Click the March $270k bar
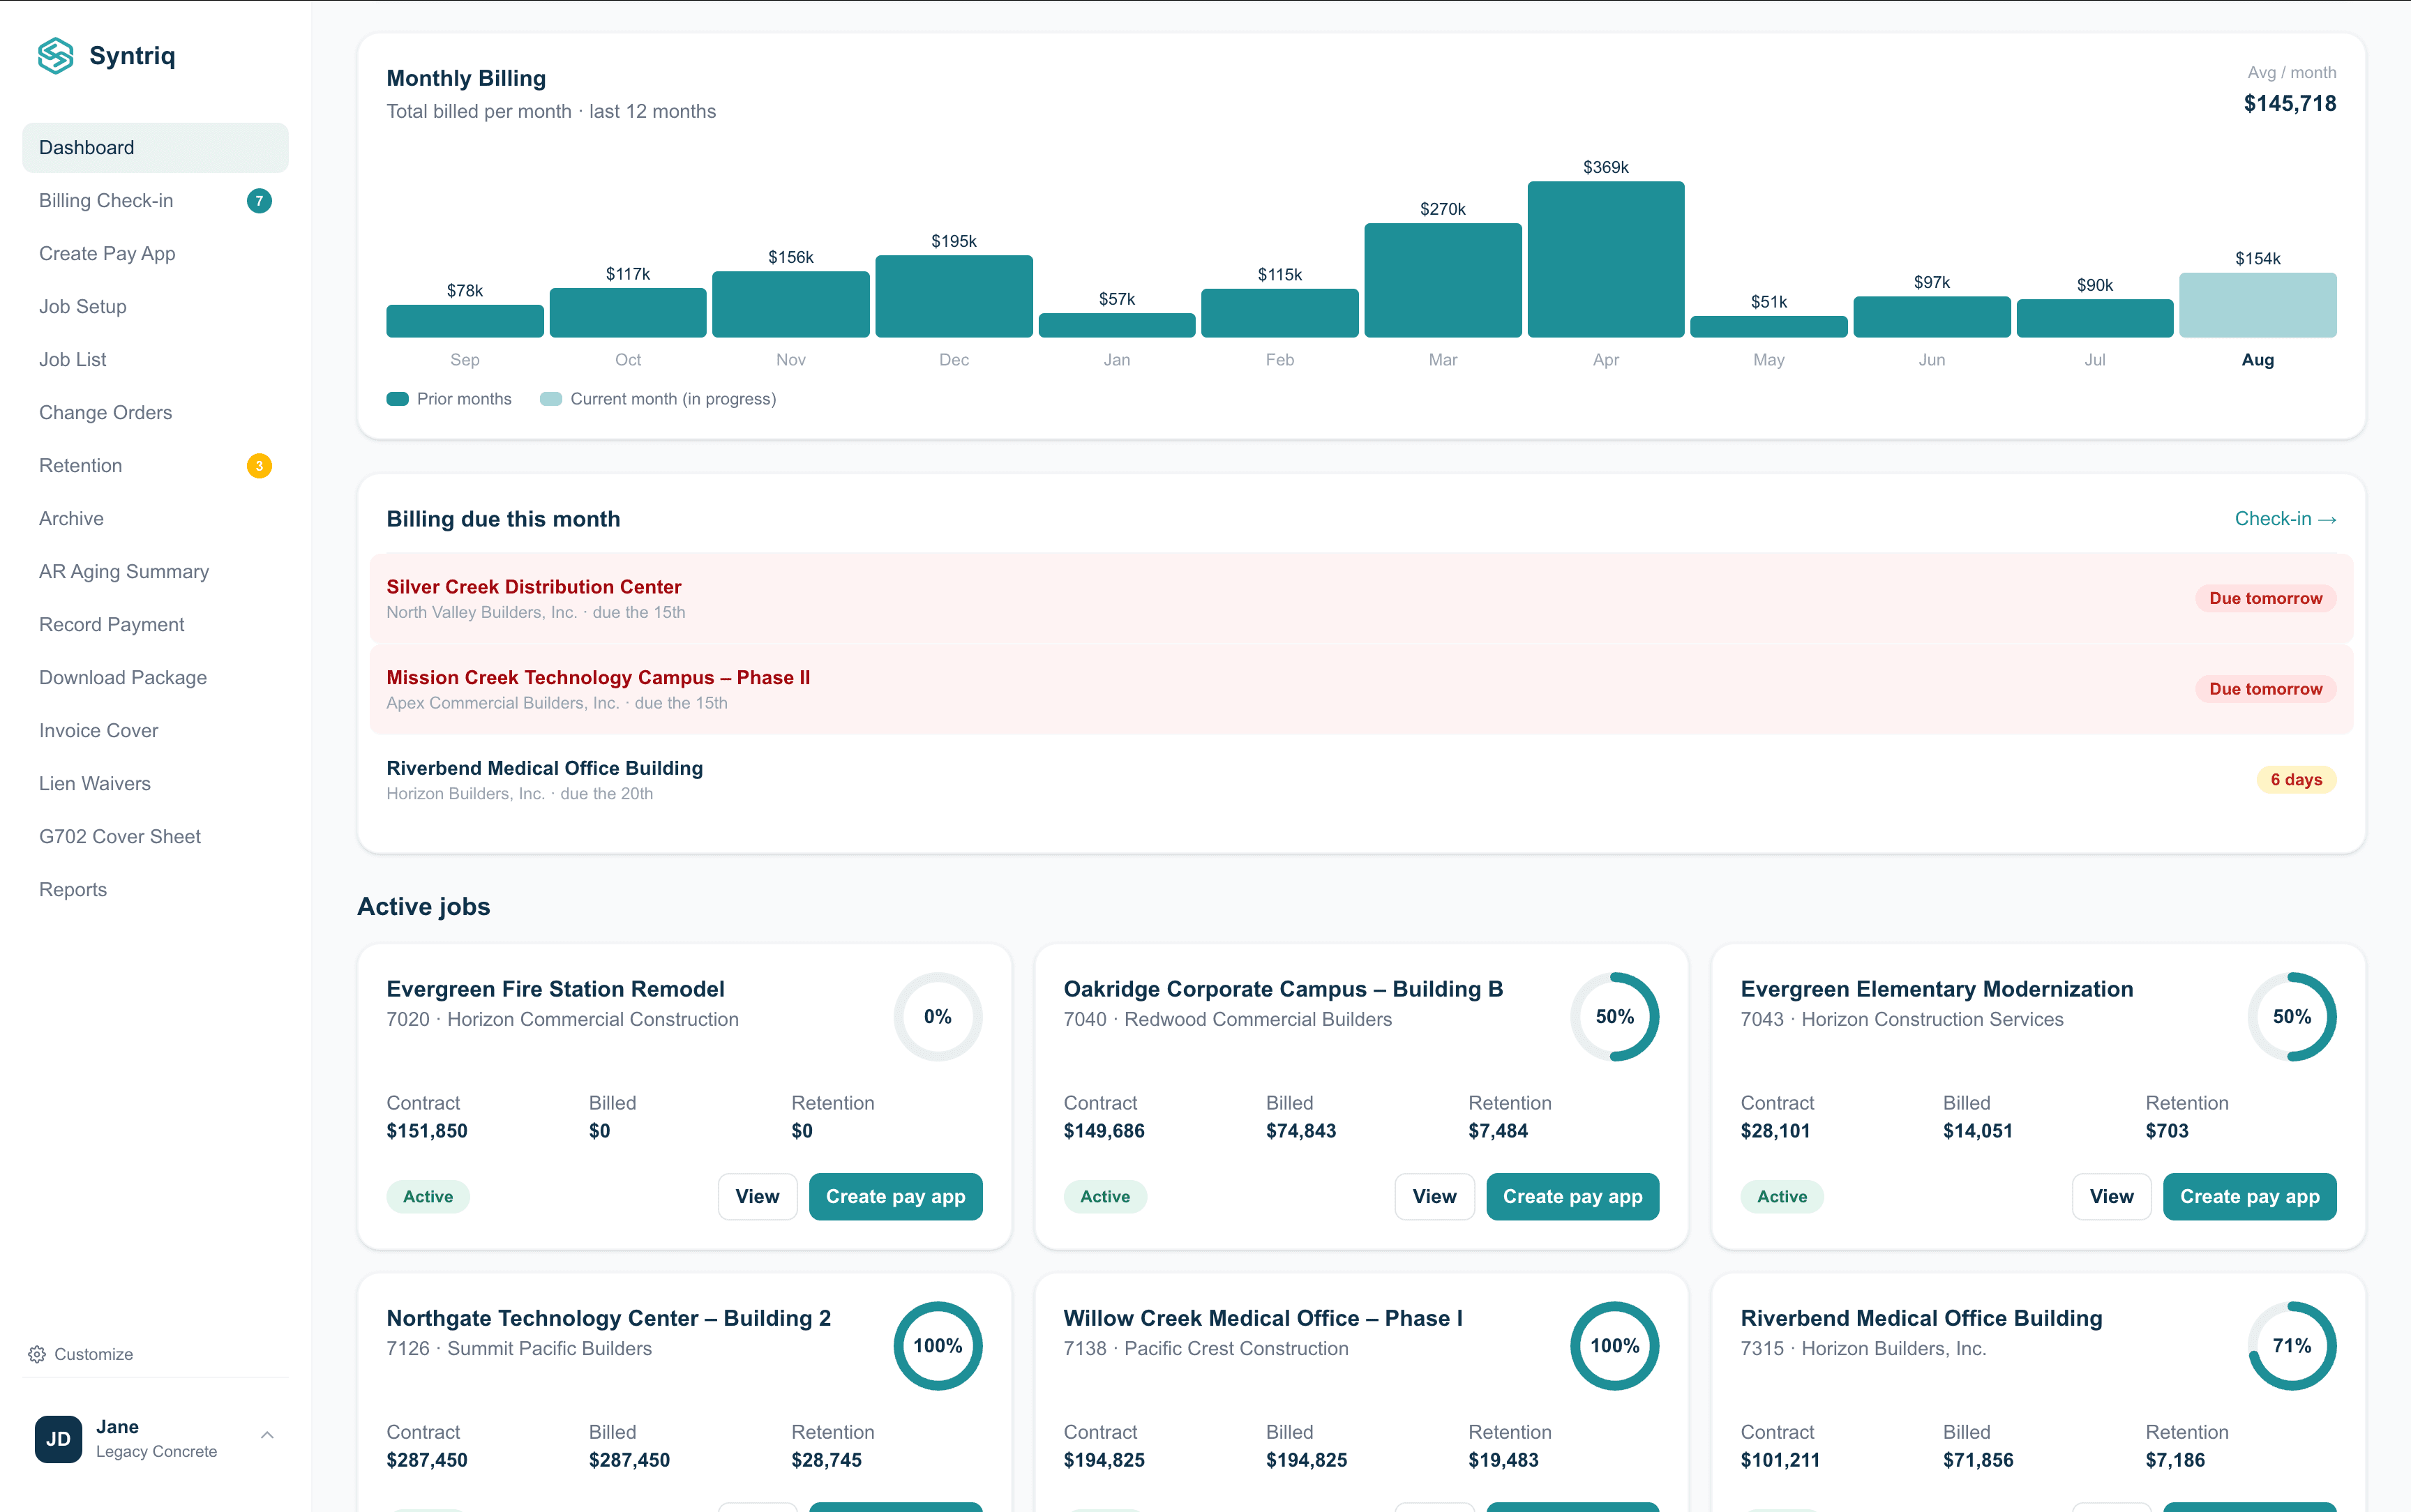2411x1512 pixels. coord(1442,280)
